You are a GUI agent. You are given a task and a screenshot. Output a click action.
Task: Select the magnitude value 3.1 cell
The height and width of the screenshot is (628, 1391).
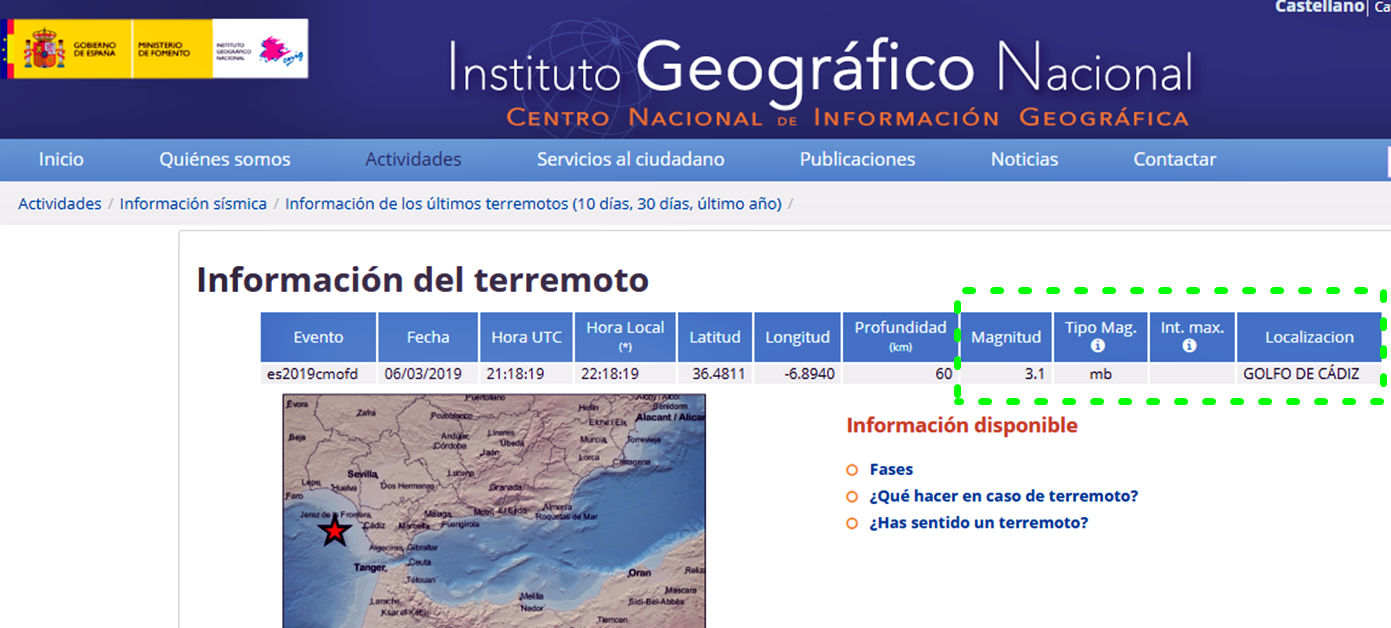[x=1006, y=374]
